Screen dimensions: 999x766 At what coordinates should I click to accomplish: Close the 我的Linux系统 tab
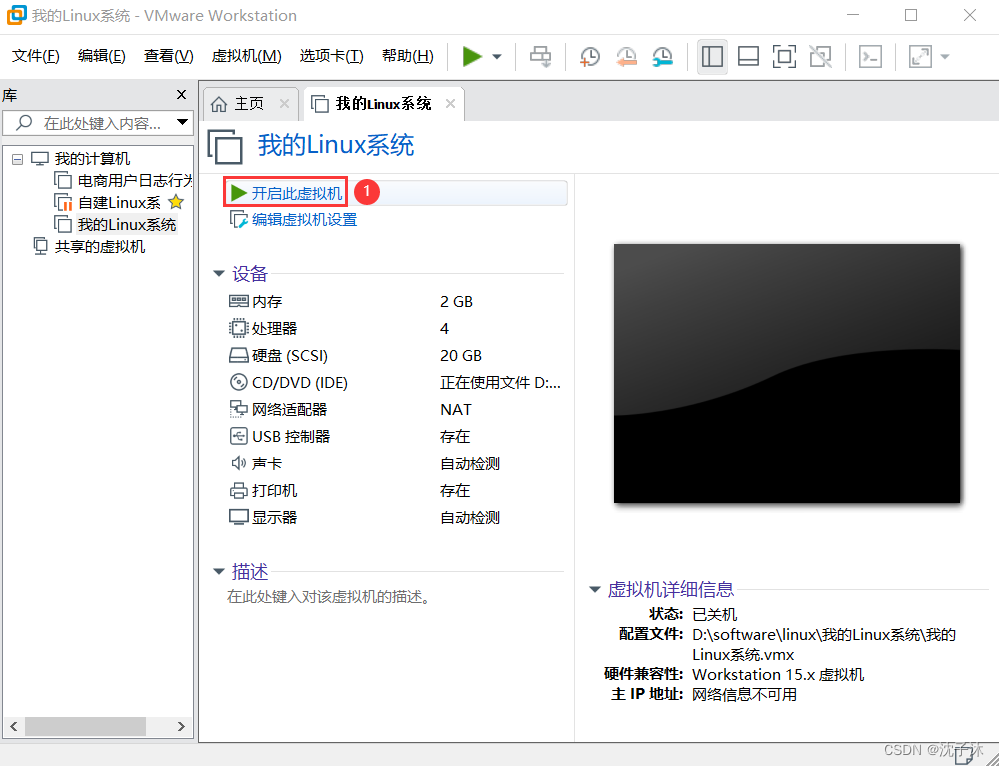point(450,103)
